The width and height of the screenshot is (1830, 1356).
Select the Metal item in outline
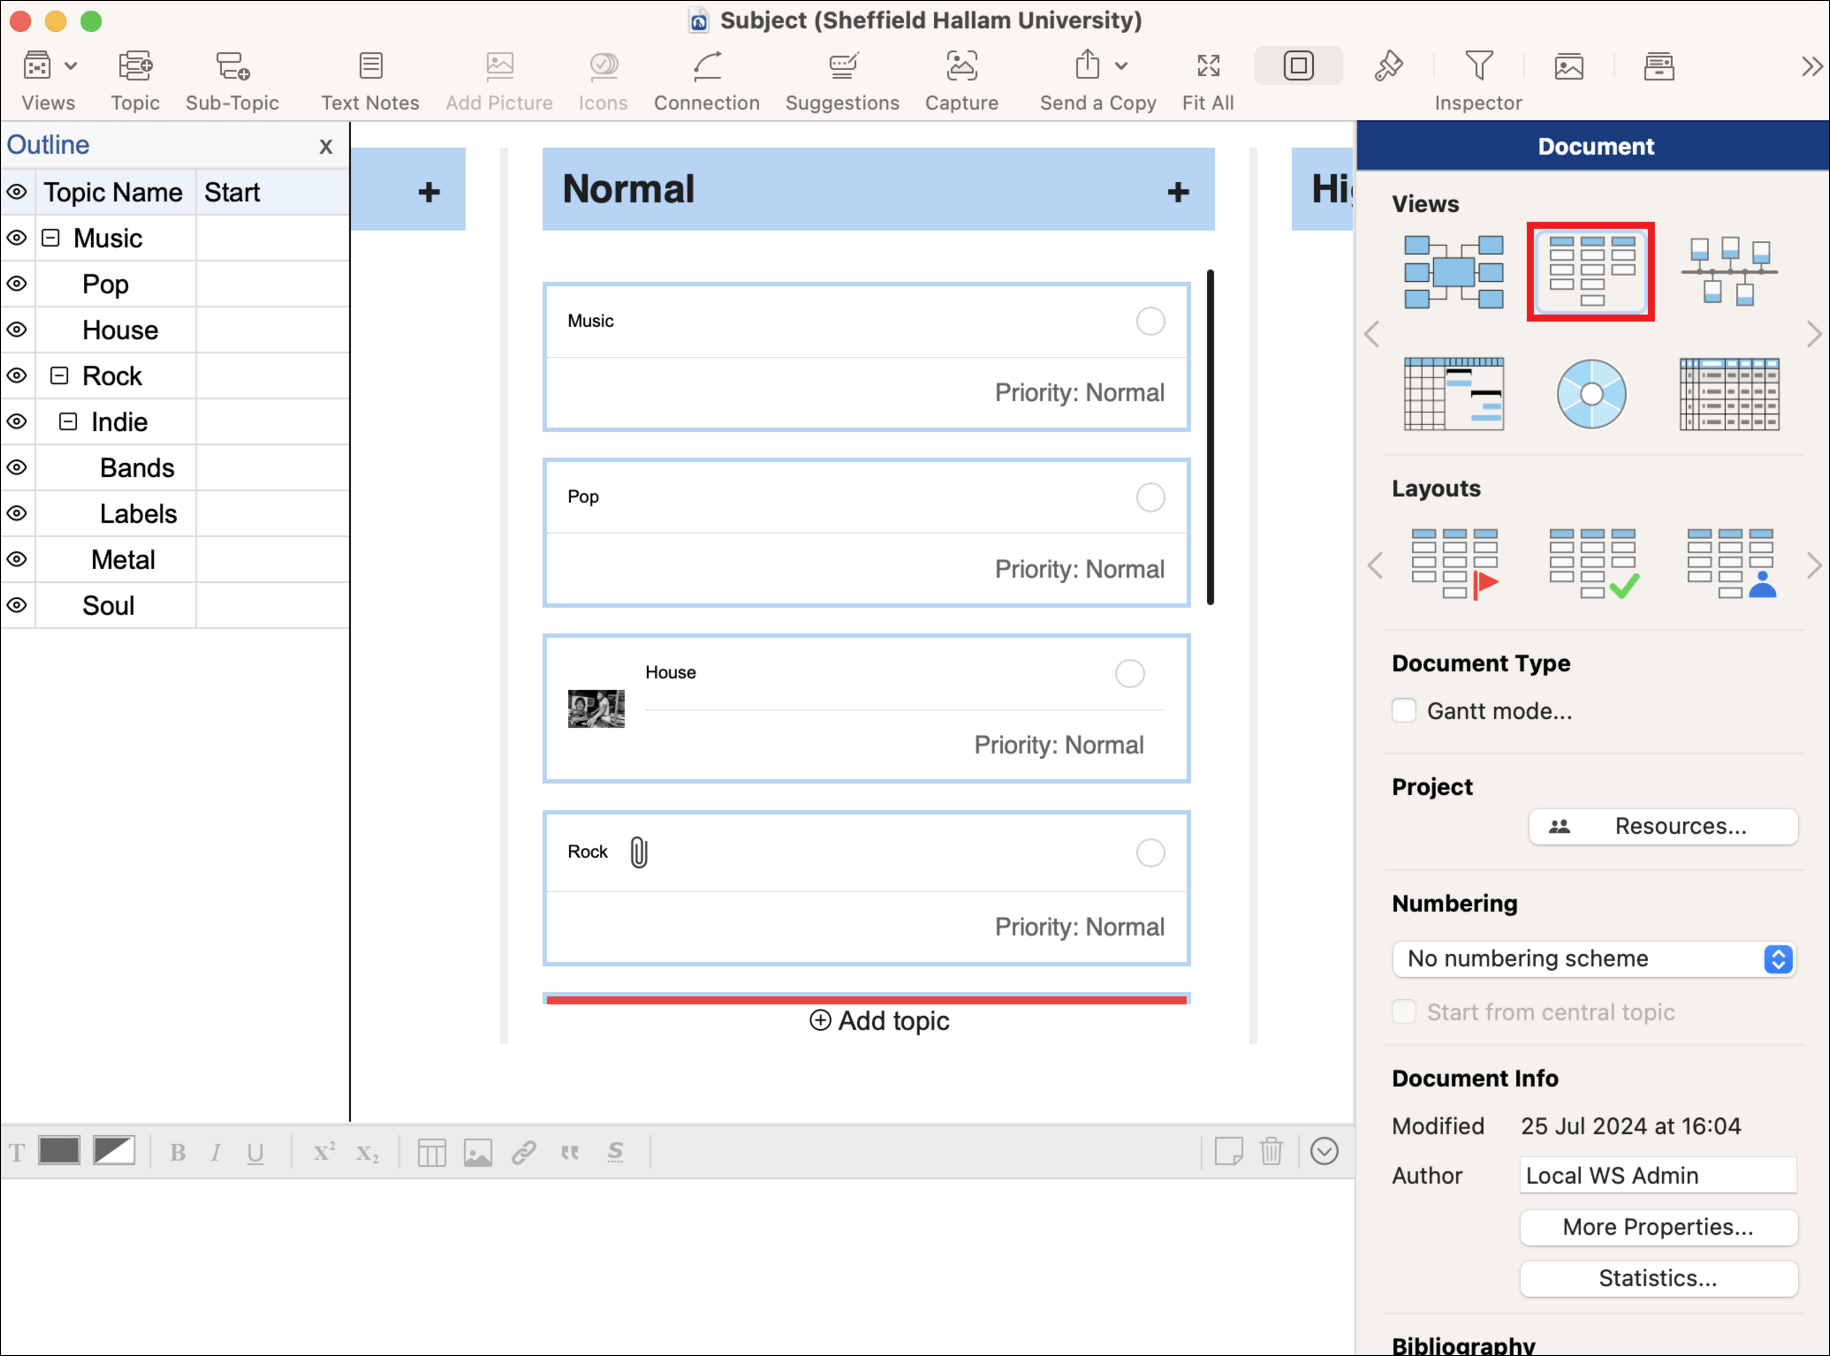(x=123, y=560)
